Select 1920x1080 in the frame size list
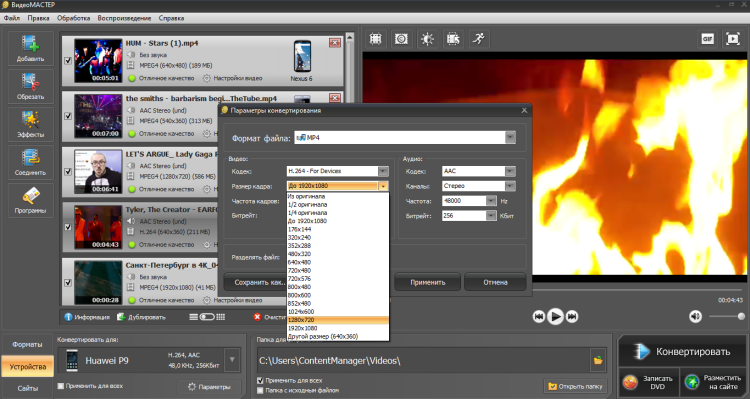The width and height of the screenshot is (750, 399). (338, 328)
